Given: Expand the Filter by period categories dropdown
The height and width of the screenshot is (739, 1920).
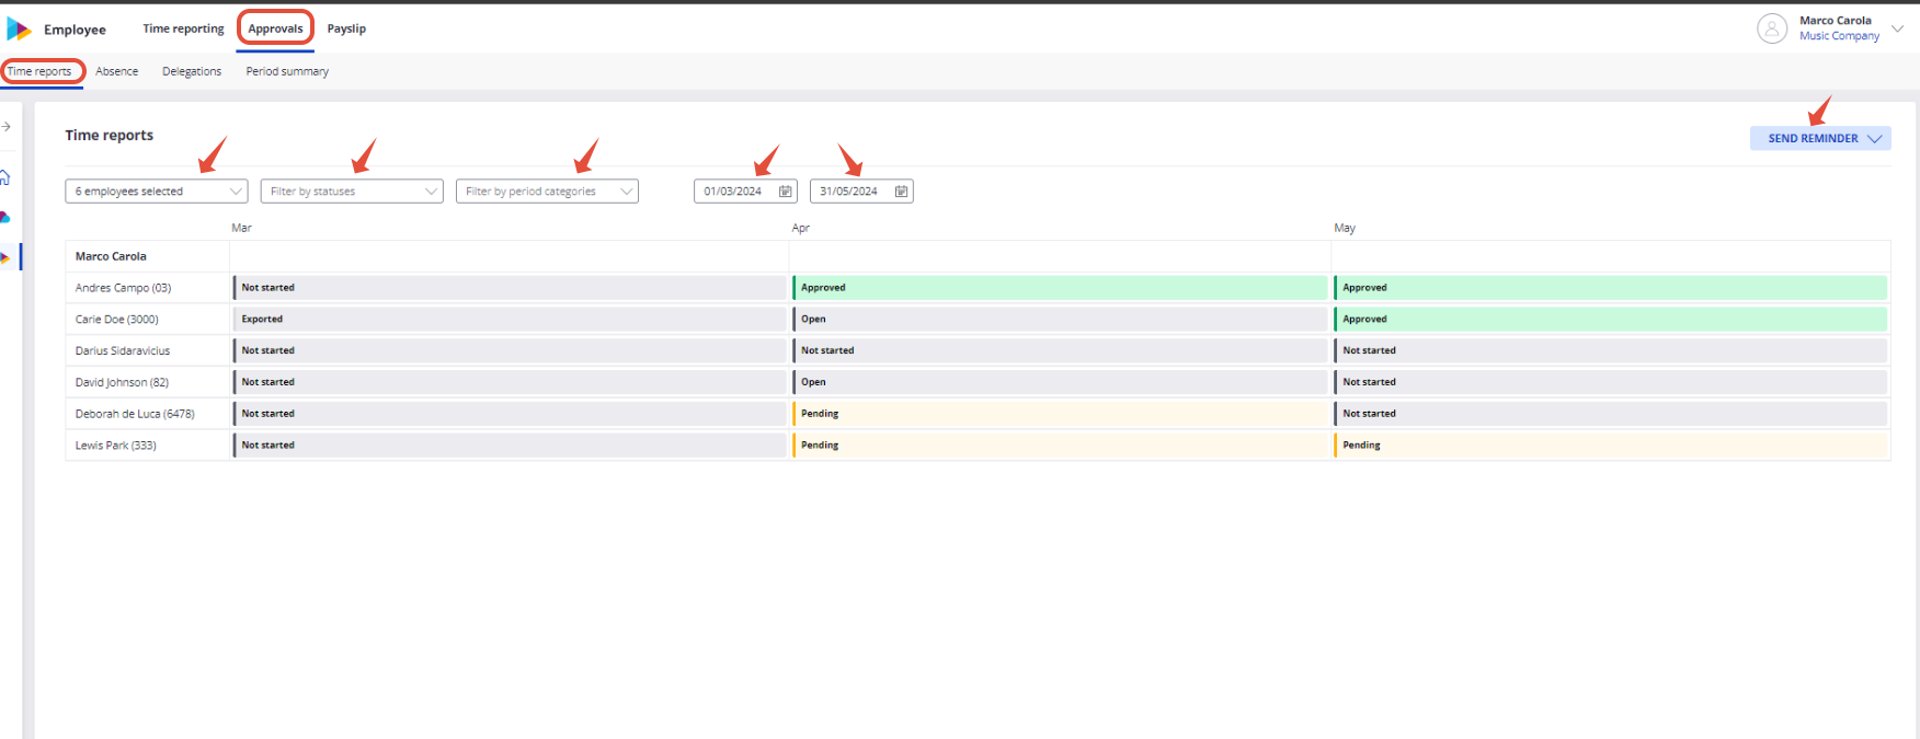Looking at the screenshot, I should (547, 191).
